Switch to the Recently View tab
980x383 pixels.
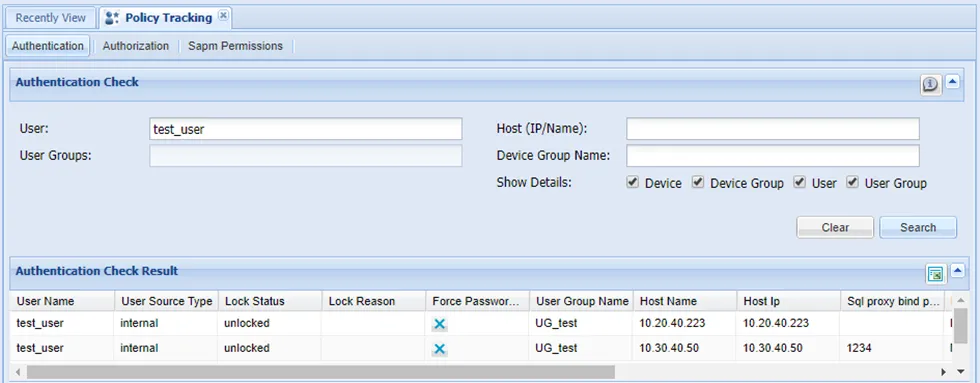tap(50, 18)
